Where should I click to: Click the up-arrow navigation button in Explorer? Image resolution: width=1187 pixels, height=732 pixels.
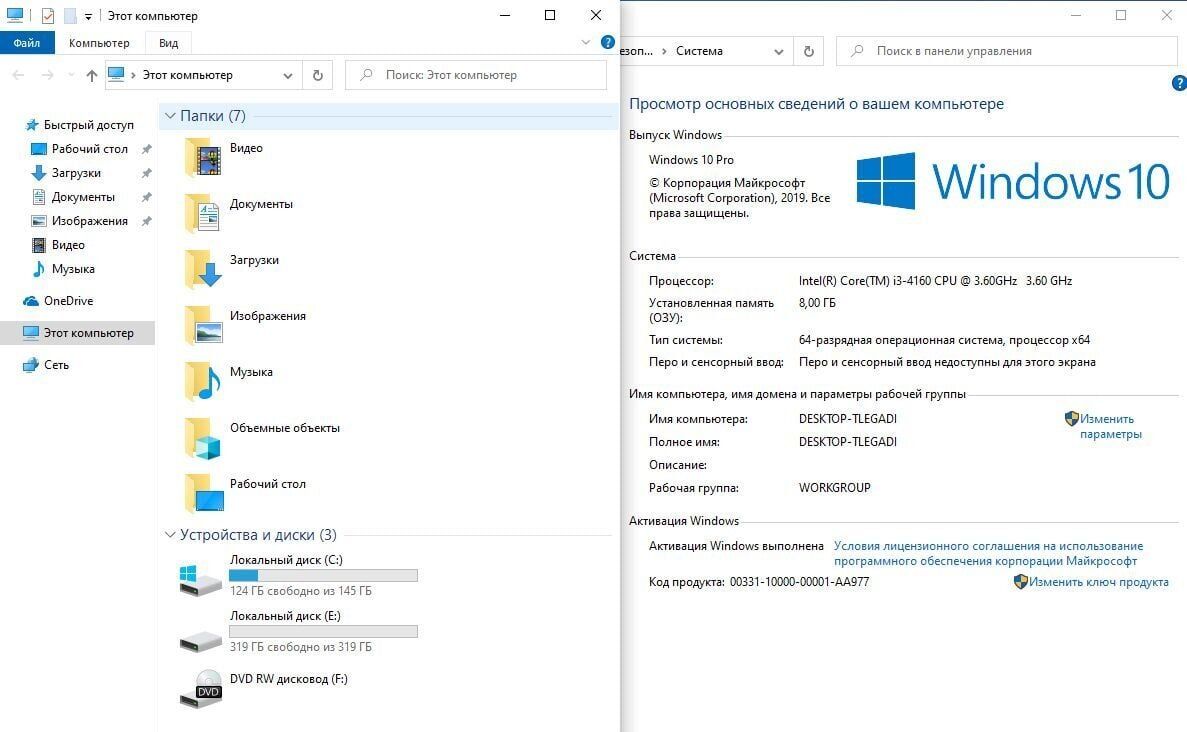pos(92,75)
